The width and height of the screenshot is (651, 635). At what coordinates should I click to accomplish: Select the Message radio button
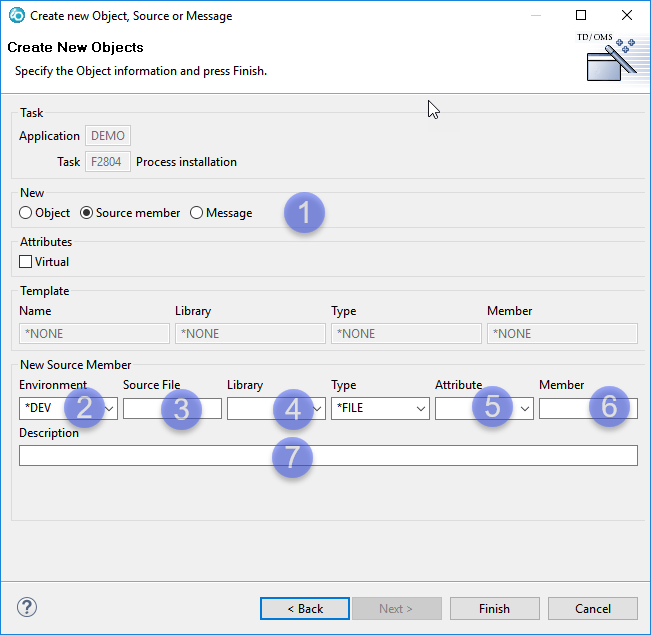[x=196, y=213]
